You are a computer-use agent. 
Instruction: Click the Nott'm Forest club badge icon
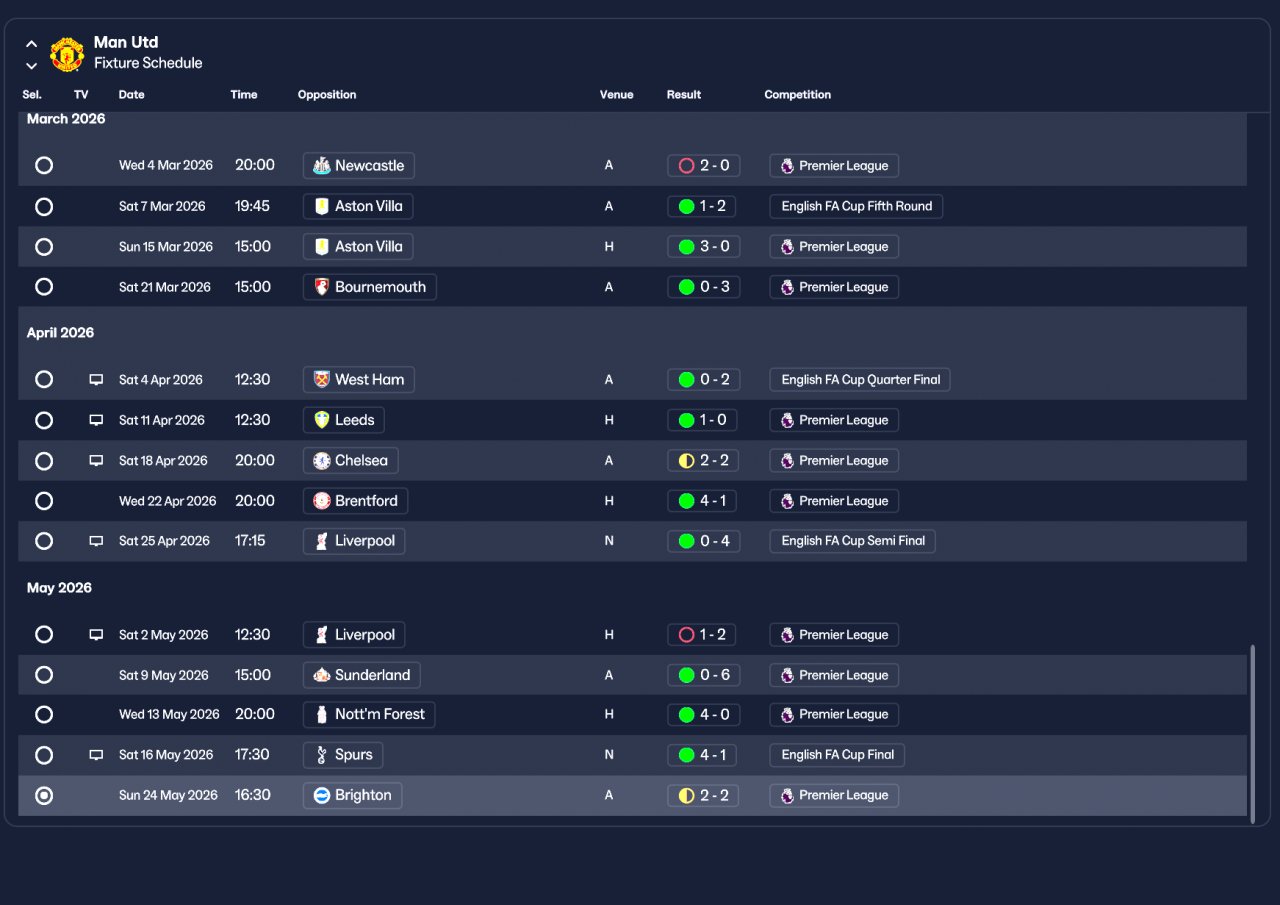tap(321, 715)
